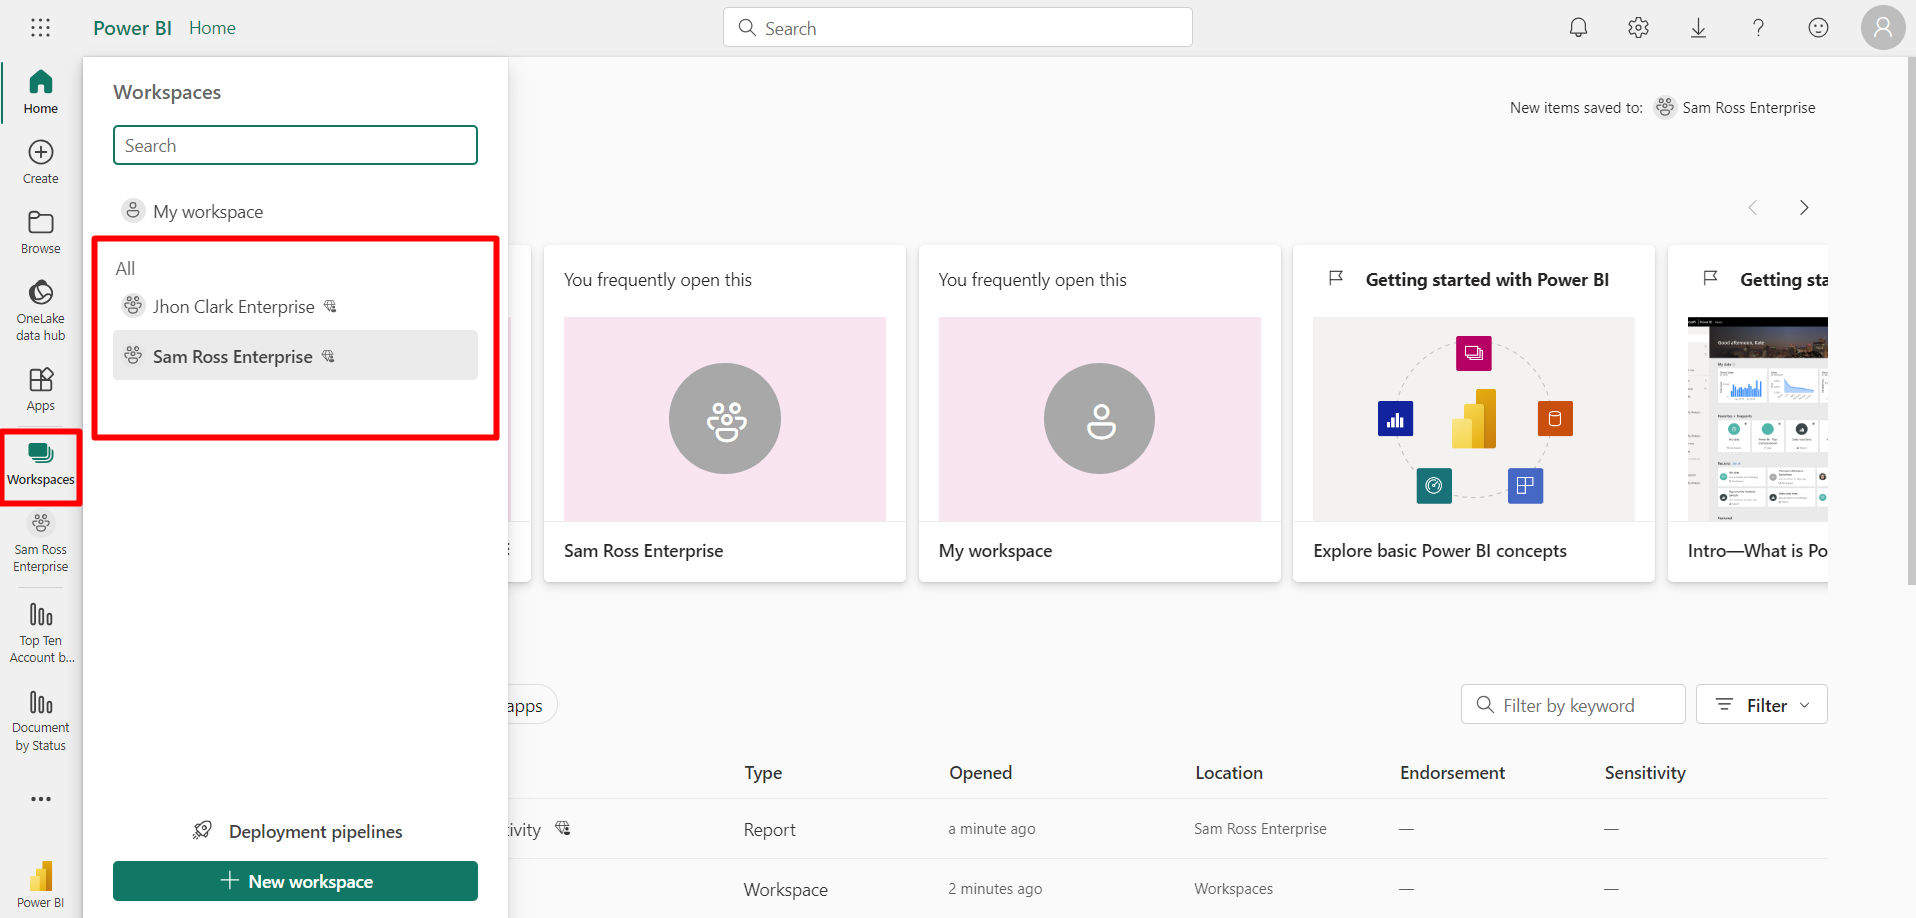Click 'a minute ago' cell
The height and width of the screenshot is (918, 1916).
[992, 829]
